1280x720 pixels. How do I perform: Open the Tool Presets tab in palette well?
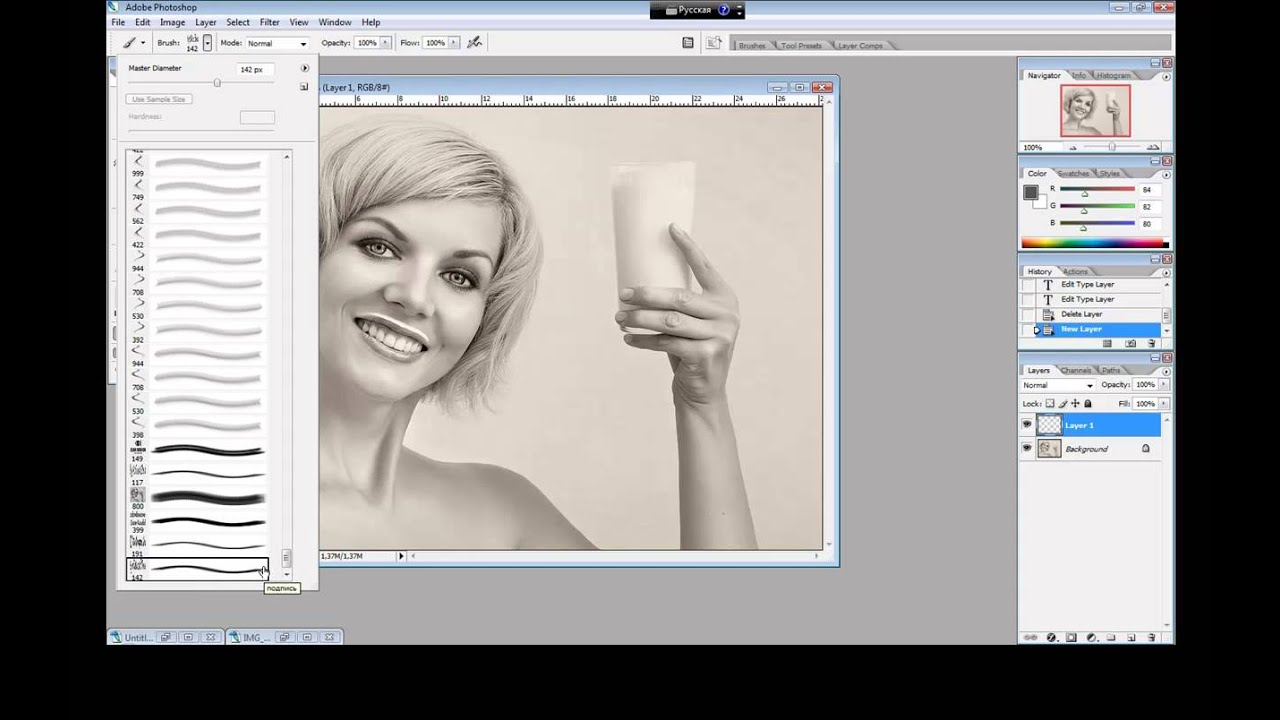click(x=801, y=46)
